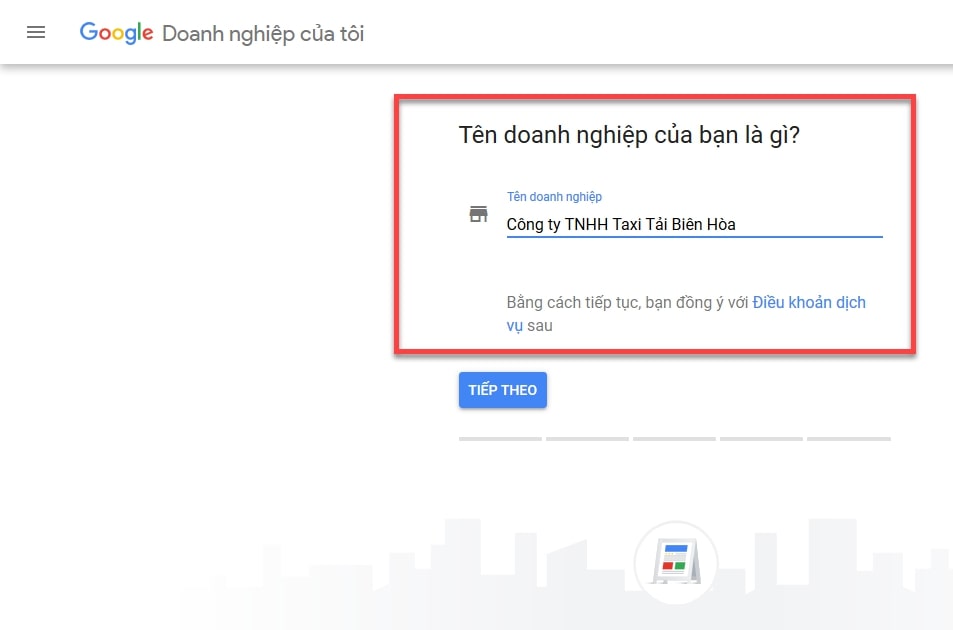The image size is (953, 630).
Task: Click the heading Tên doanh nghiệp của bạn là gì?
Action: pyautogui.click(x=629, y=135)
